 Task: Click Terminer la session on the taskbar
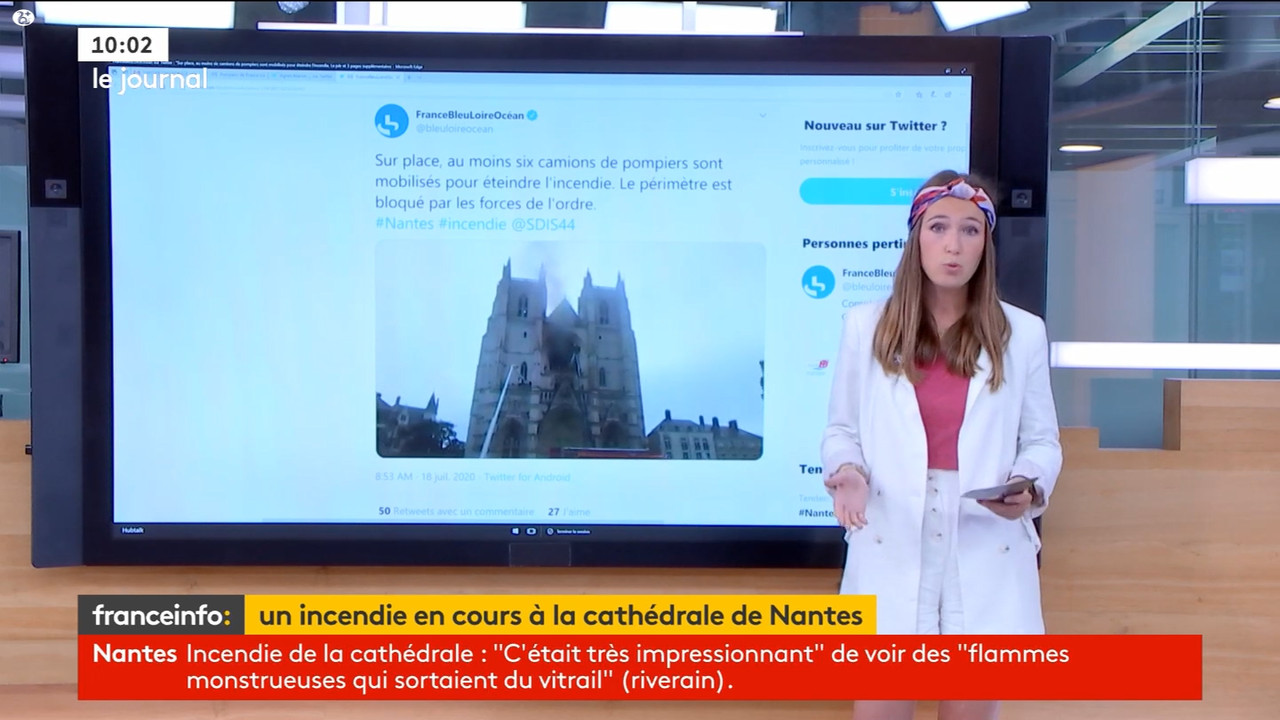[567, 531]
